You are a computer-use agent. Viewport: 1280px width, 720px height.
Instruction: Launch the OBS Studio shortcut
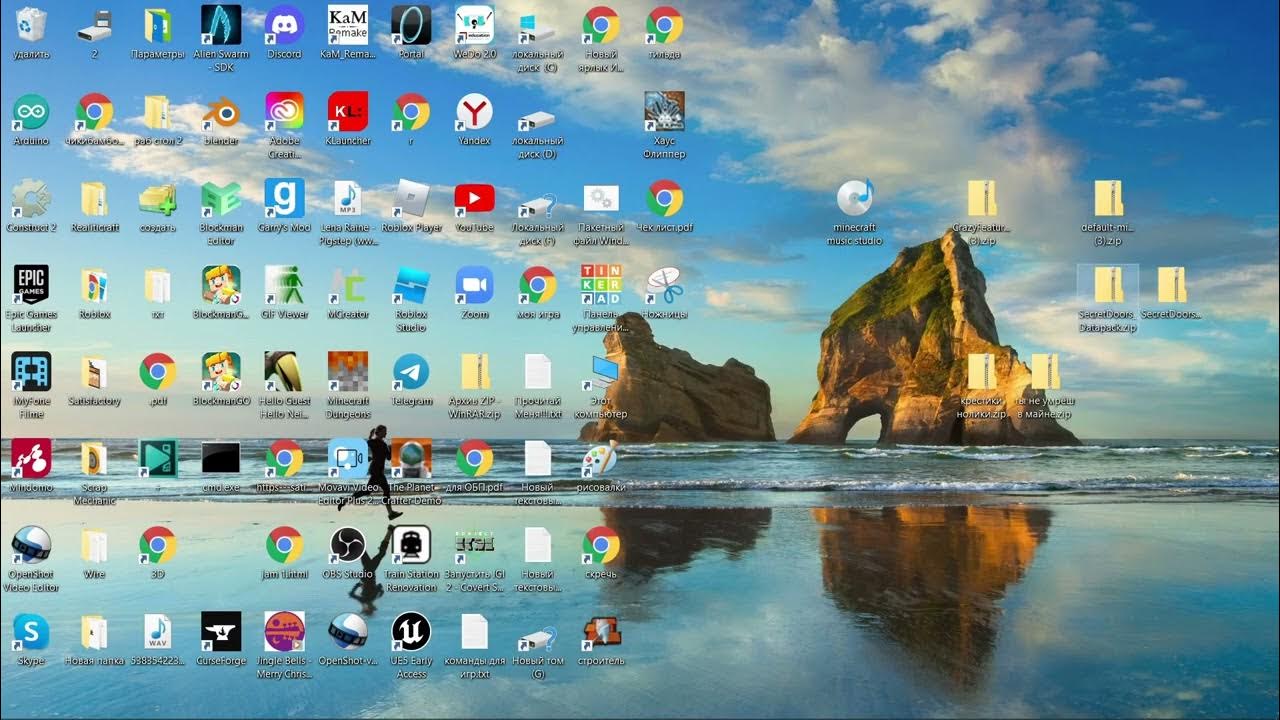(x=347, y=545)
